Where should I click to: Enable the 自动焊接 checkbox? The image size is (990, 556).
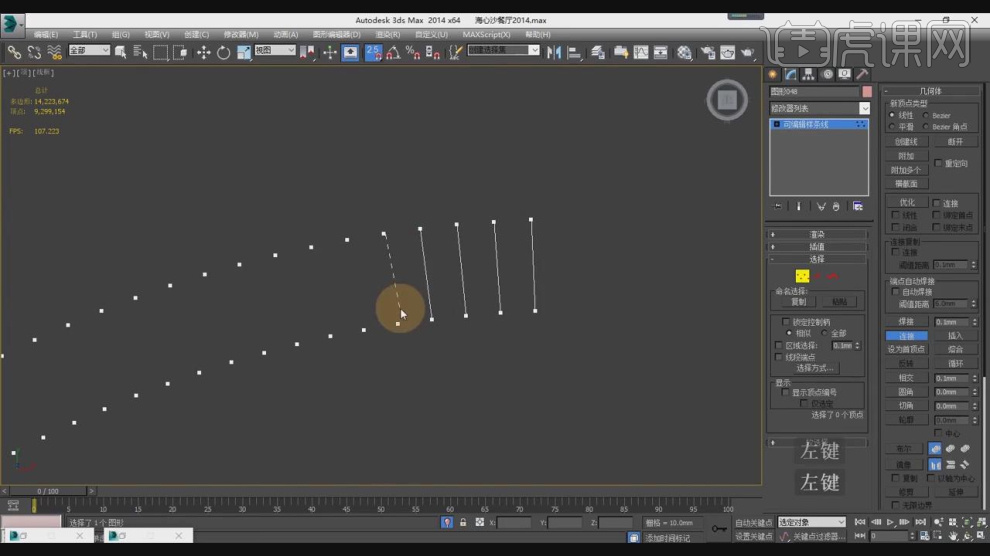point(896,292)
